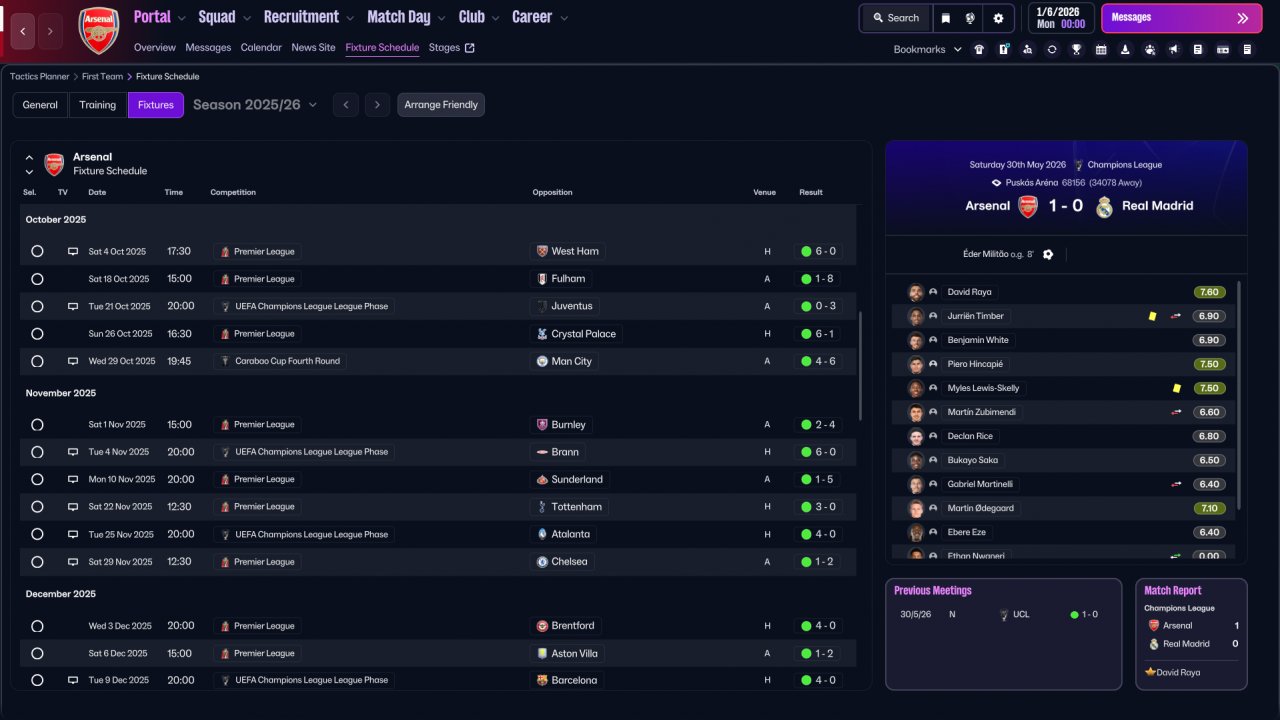This screenshot has width=1280, height=720.
Task: Open the Season 2025/26 dropdown
Action: [x=255, y=105]
